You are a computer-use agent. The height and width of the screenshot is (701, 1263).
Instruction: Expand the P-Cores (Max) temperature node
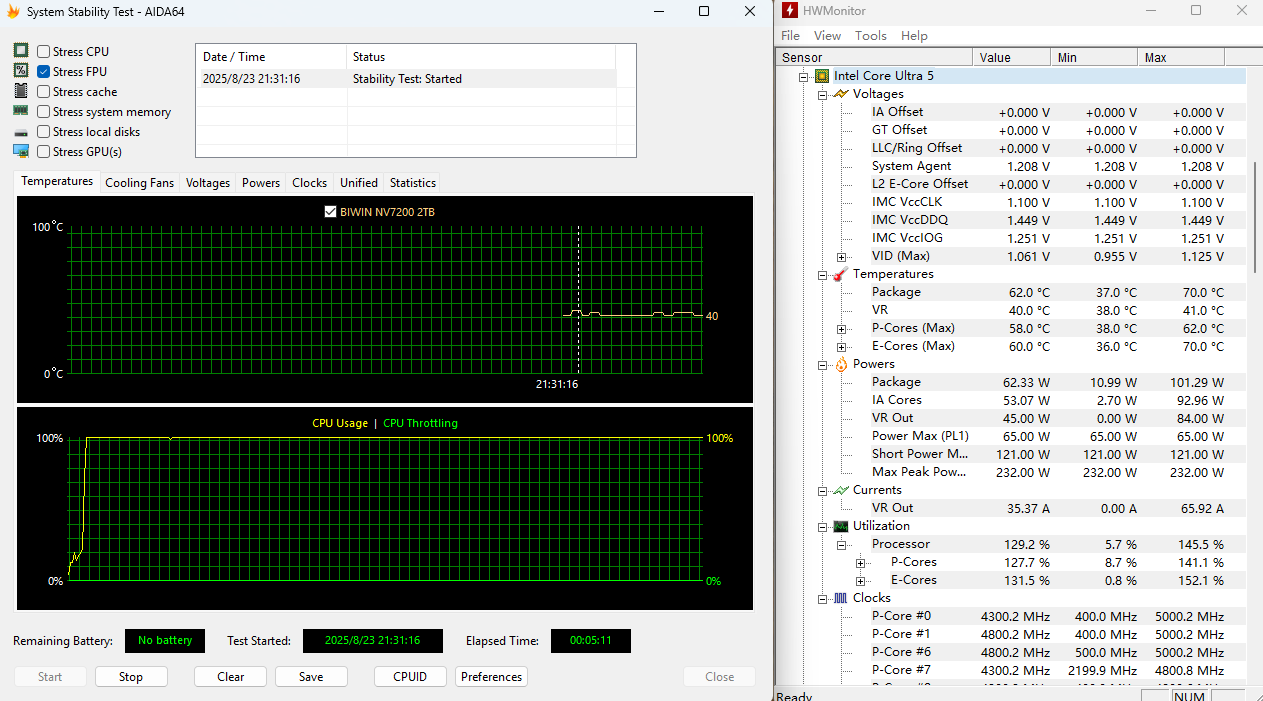pyautogui.click(x=842, y=329)
